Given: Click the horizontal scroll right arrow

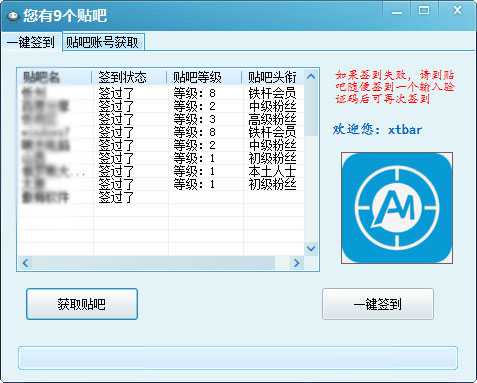Looking at the screenshot, I should coord(296,263).
